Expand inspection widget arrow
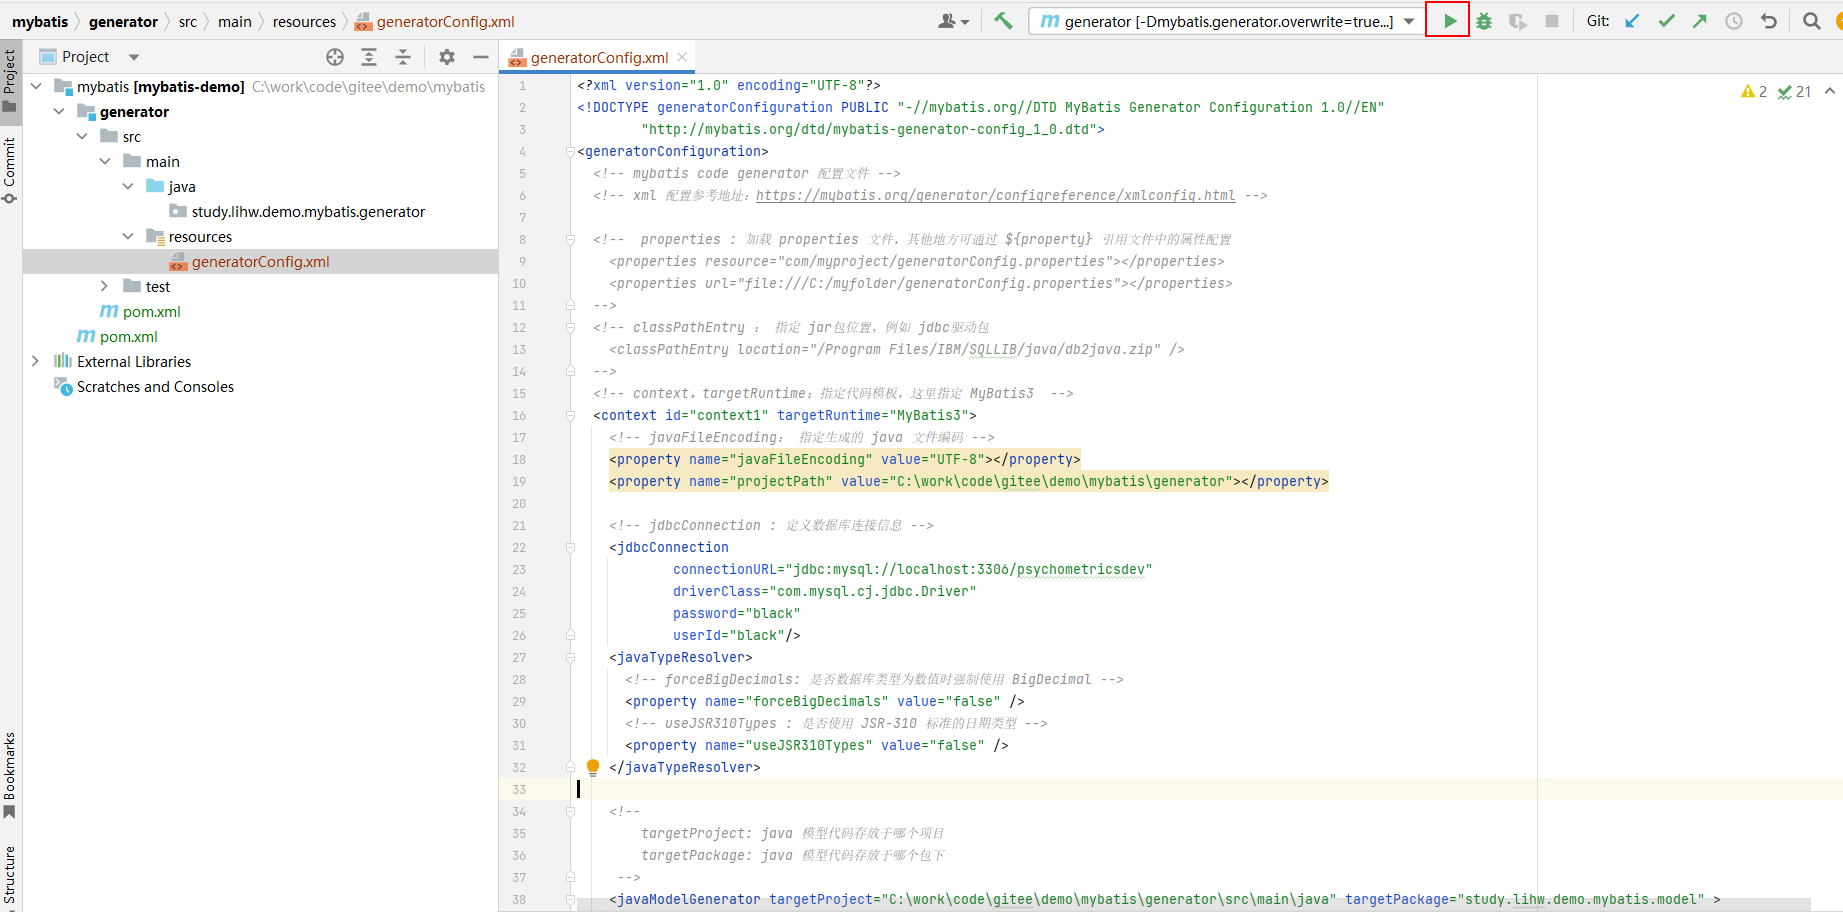 tap(1829, 91)
